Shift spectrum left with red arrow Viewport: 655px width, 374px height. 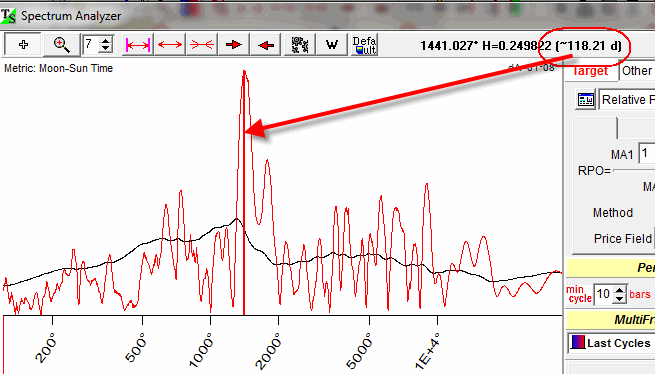pyautogui.click(x=266, y=44)
